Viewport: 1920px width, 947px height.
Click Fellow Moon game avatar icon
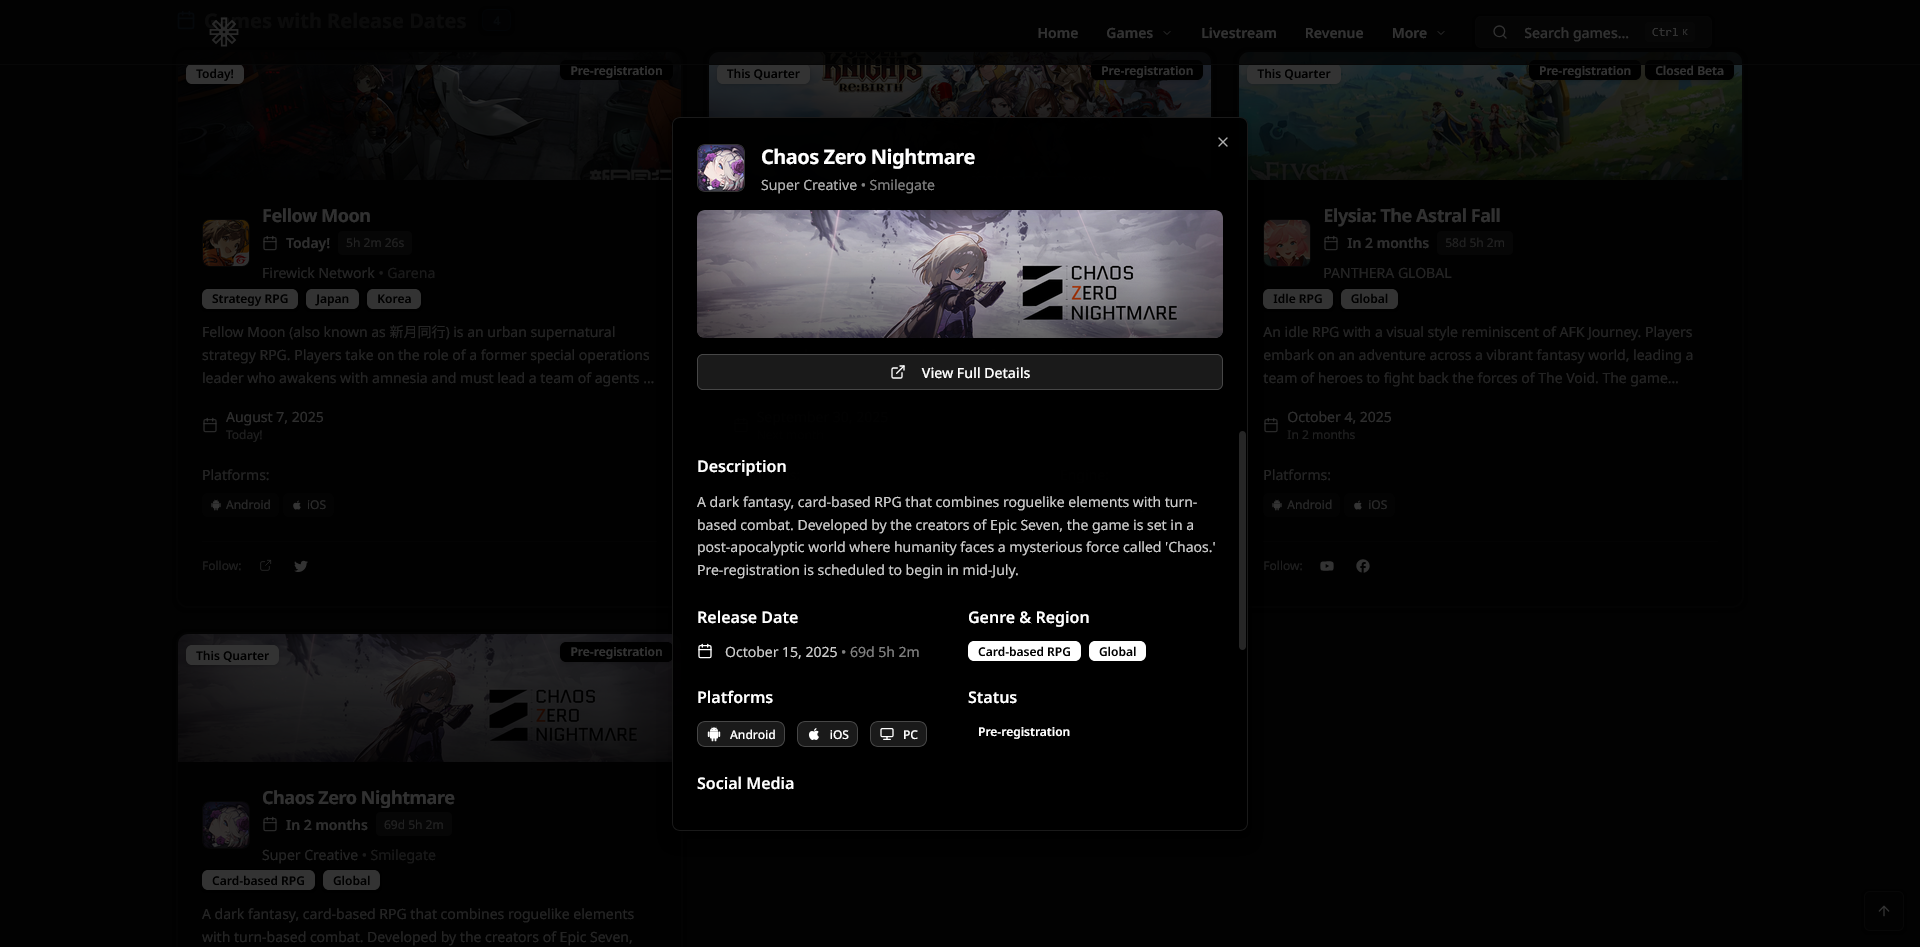pyautogui.click(x=226, y=243)
